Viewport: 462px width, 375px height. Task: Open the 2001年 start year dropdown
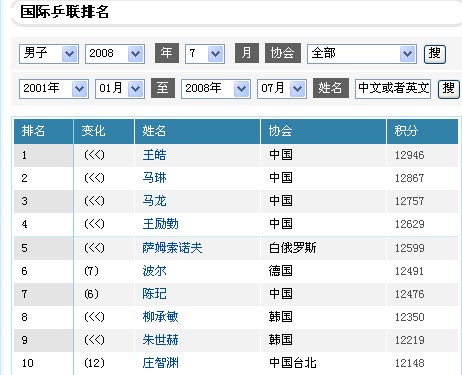click(54, 89)
